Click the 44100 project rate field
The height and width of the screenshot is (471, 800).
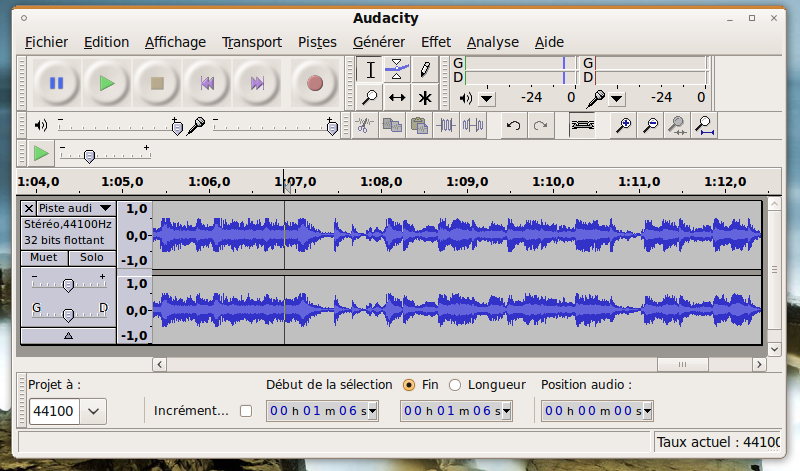(x=54, y=411)
